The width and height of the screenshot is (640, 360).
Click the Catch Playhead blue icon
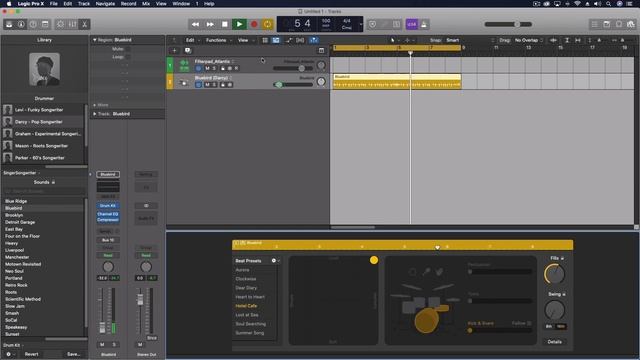pos(313,40)
